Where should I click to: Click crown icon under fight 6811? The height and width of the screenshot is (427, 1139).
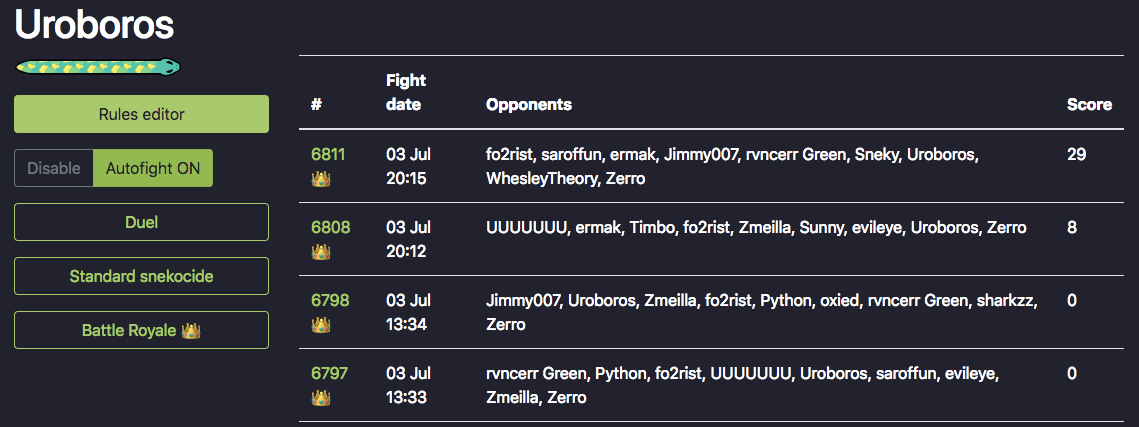tap(321, 179)
